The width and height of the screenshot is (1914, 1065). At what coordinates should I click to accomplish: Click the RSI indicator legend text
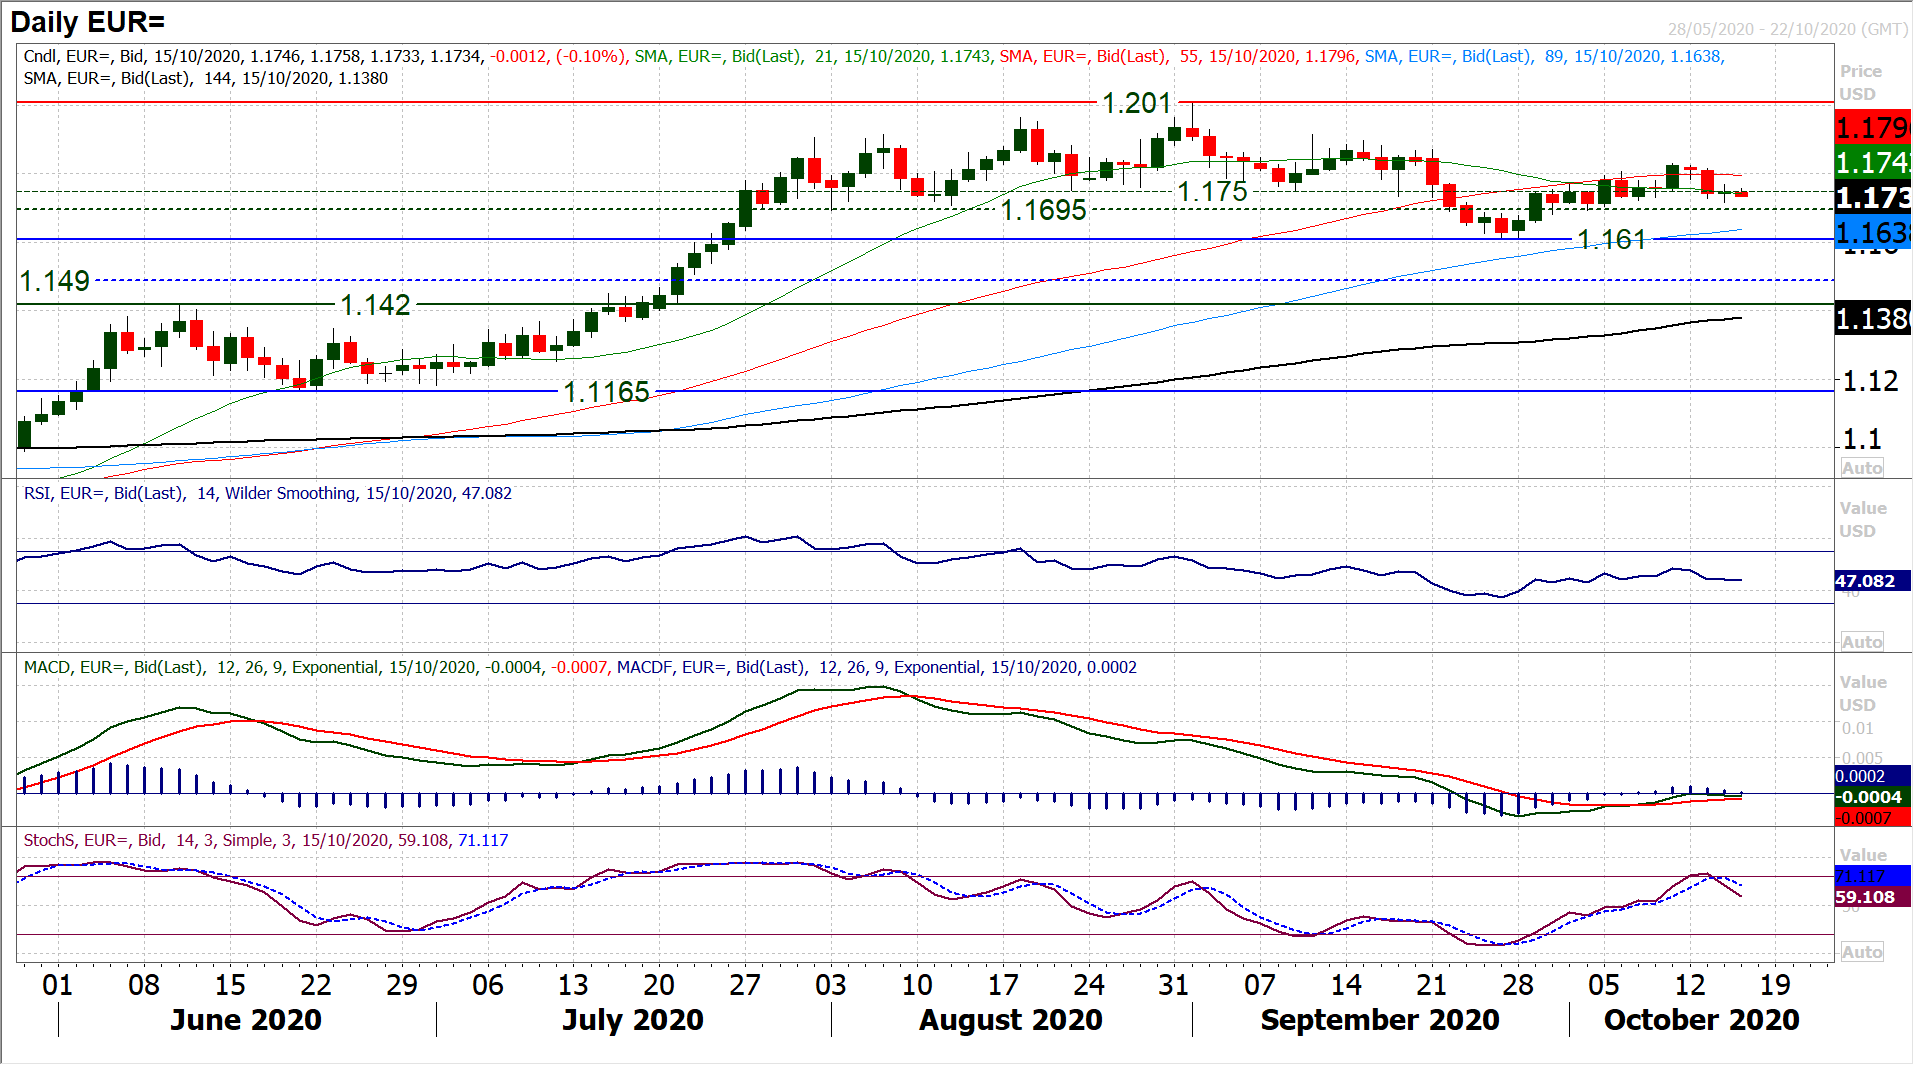(x=268, y=493)
